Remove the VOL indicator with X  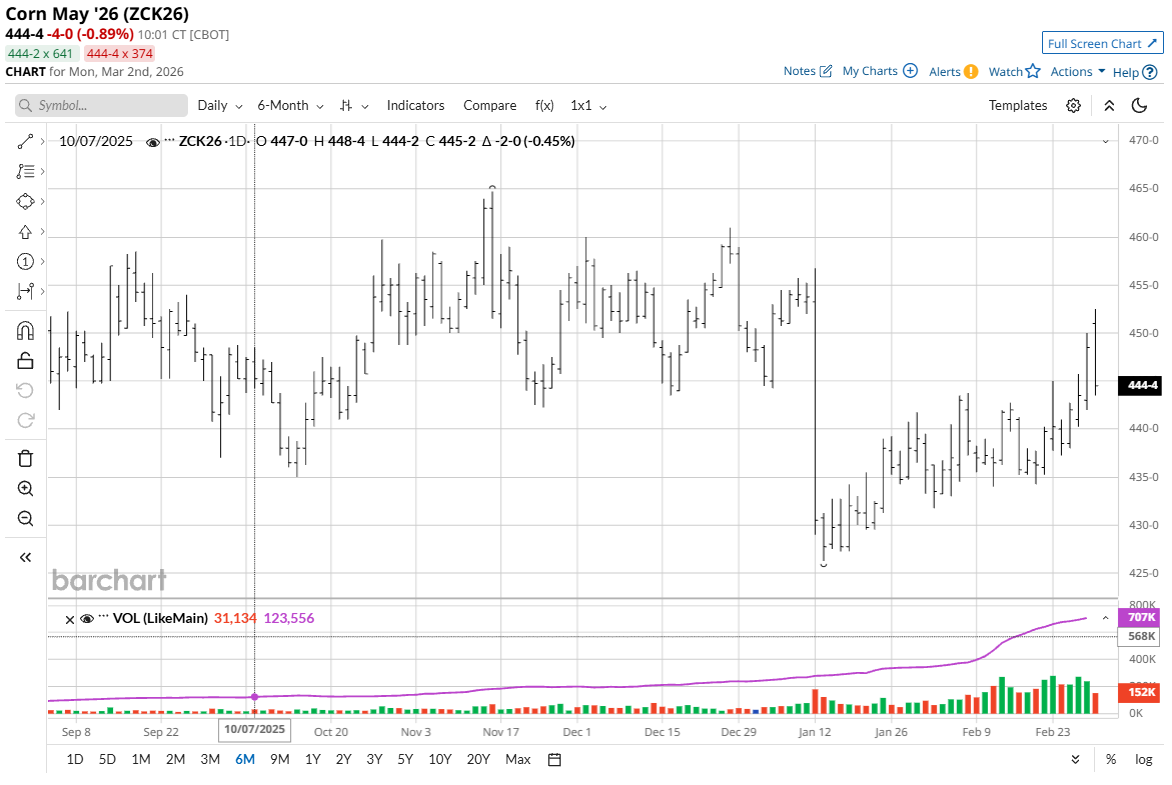pyautogui.click(x=70, y=620)
